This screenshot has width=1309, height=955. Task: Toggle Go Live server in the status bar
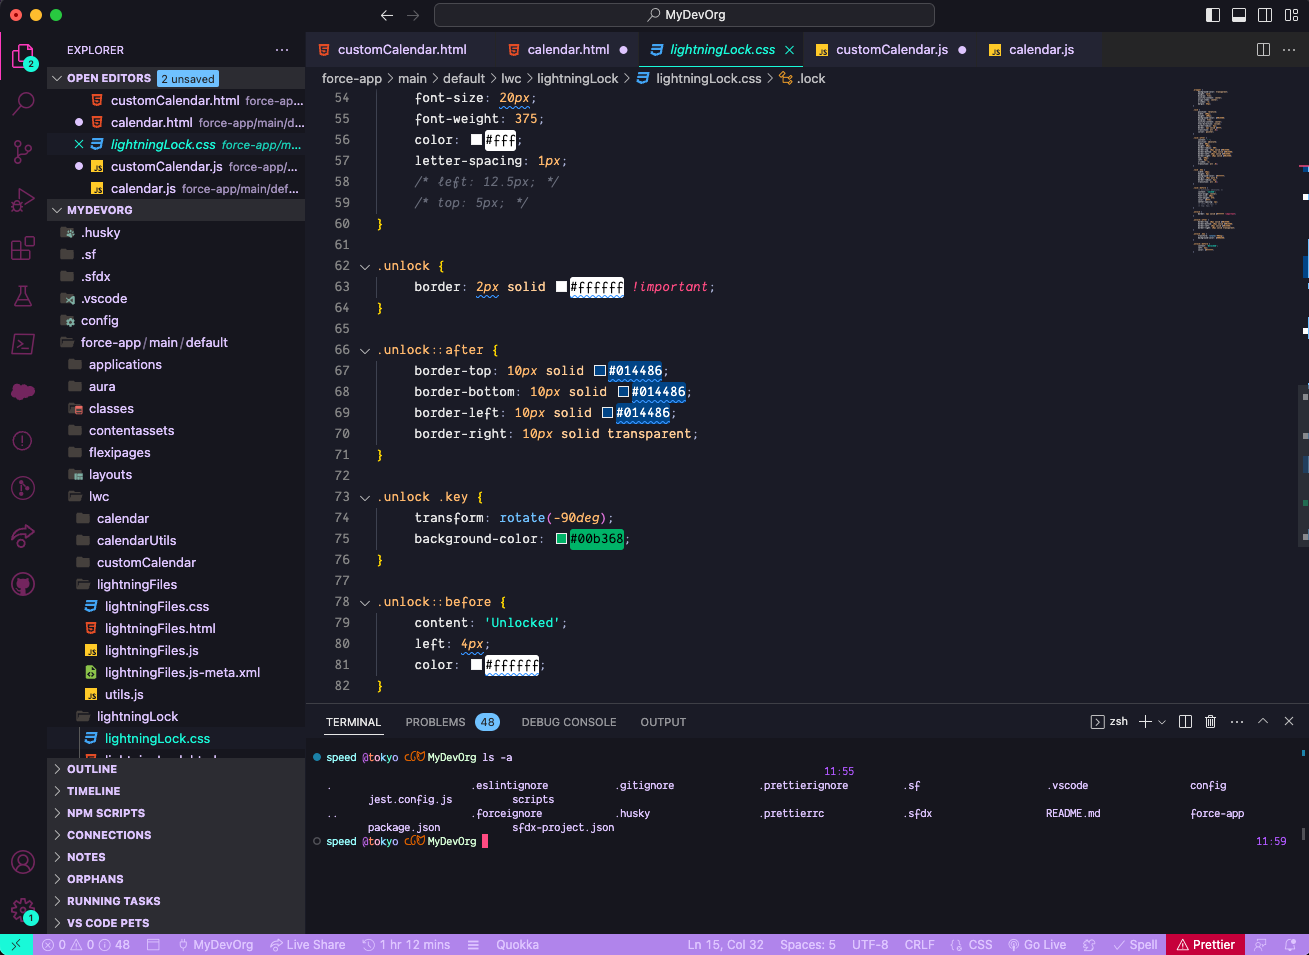(1040, 944)
